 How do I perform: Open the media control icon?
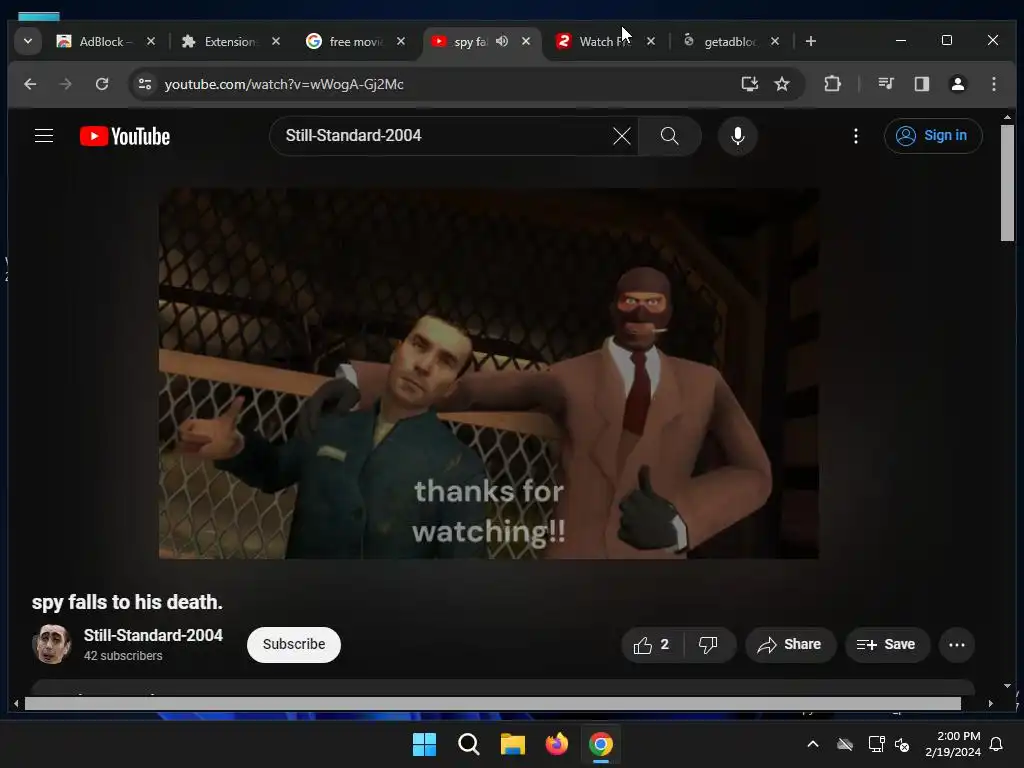coord(886,84)
